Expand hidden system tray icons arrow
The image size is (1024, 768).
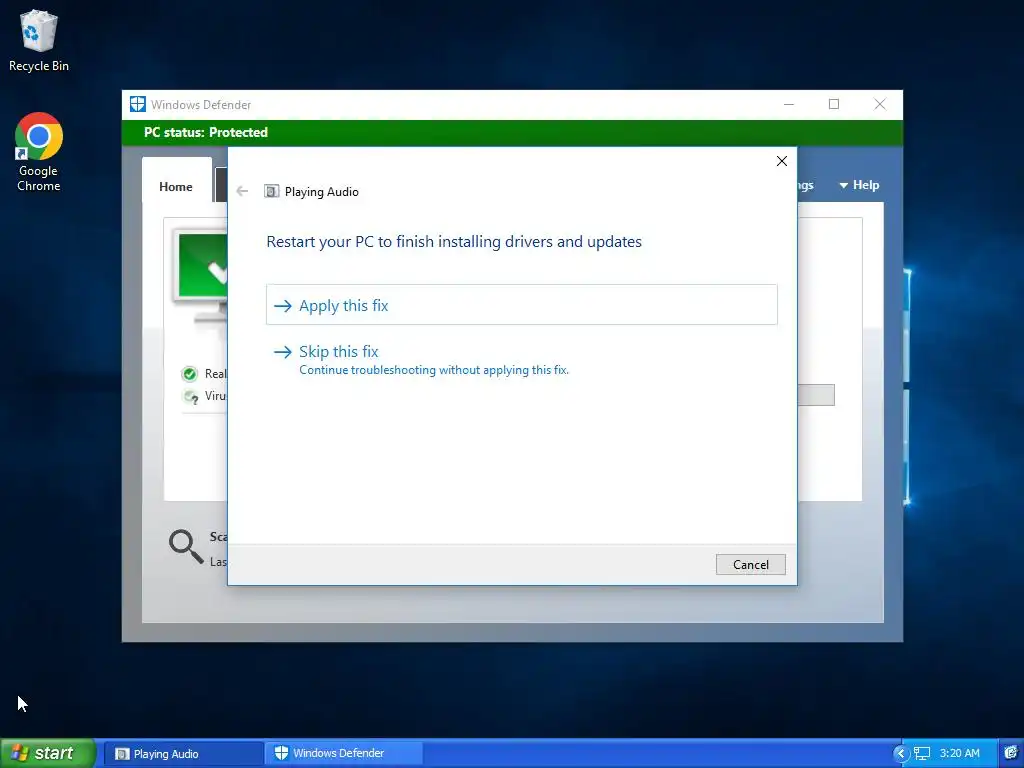click(x=901, y=754)
